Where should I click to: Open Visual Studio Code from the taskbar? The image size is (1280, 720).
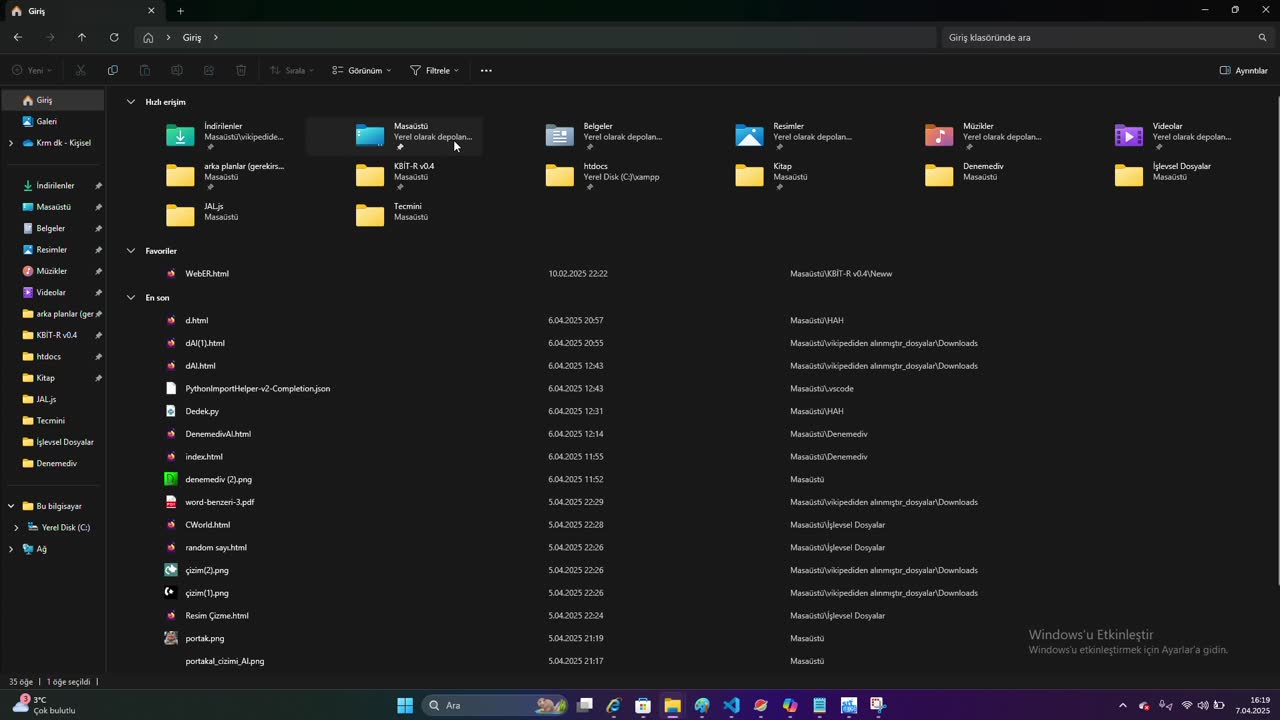[x=731, y=706]
